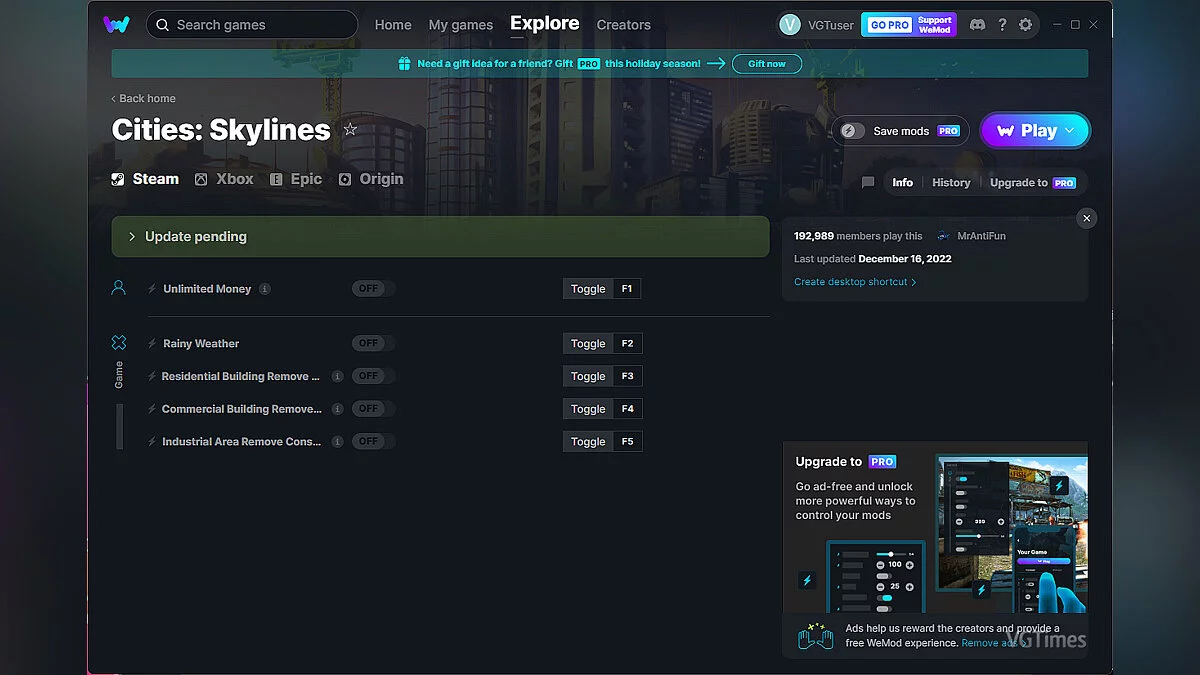
Task: Enable Industrial Area Remove Cons switch
Action: pyautogui.click(x=373, y=442)
